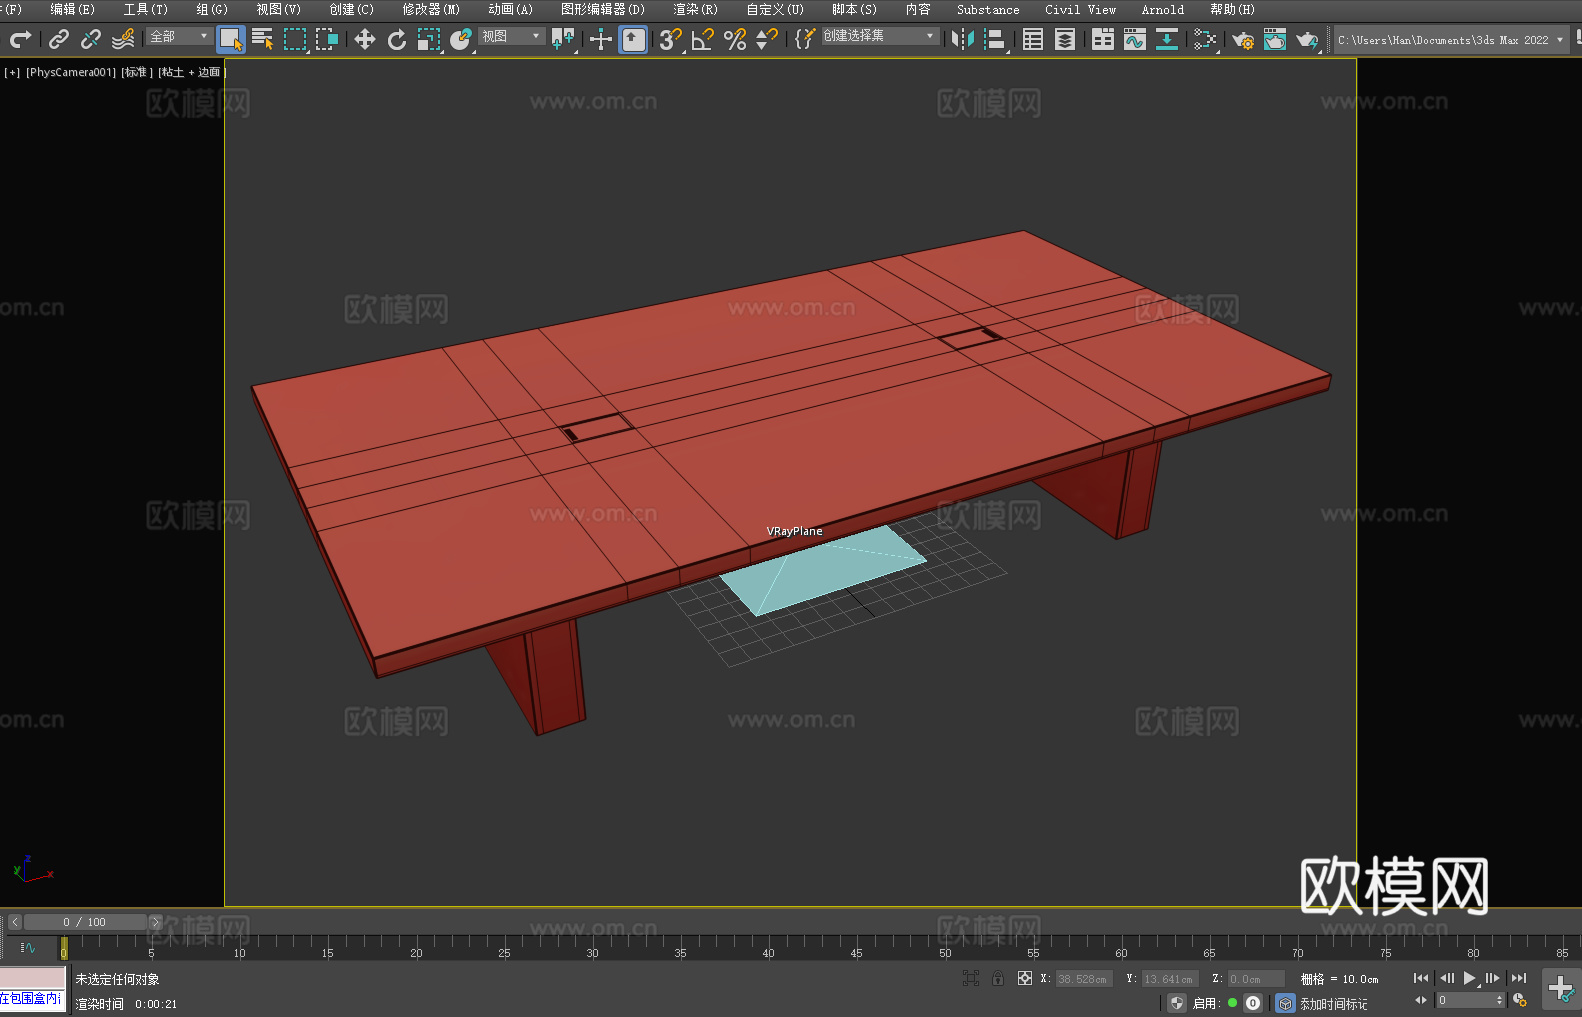Open 创建选择集 named selection dropdown

pyautogui.click(x=880, y=36)
